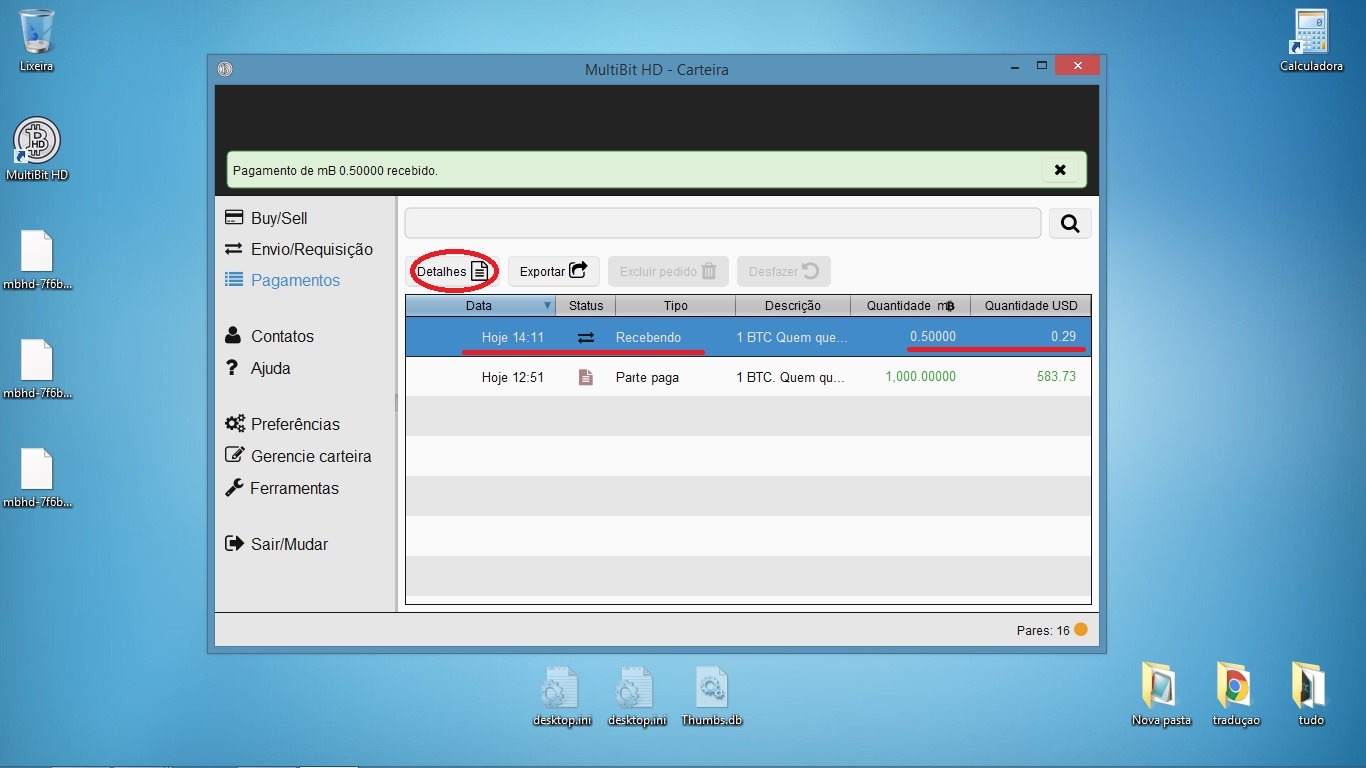
Task: Click the Quantidade USD column header
Action: pos(1030,306)
